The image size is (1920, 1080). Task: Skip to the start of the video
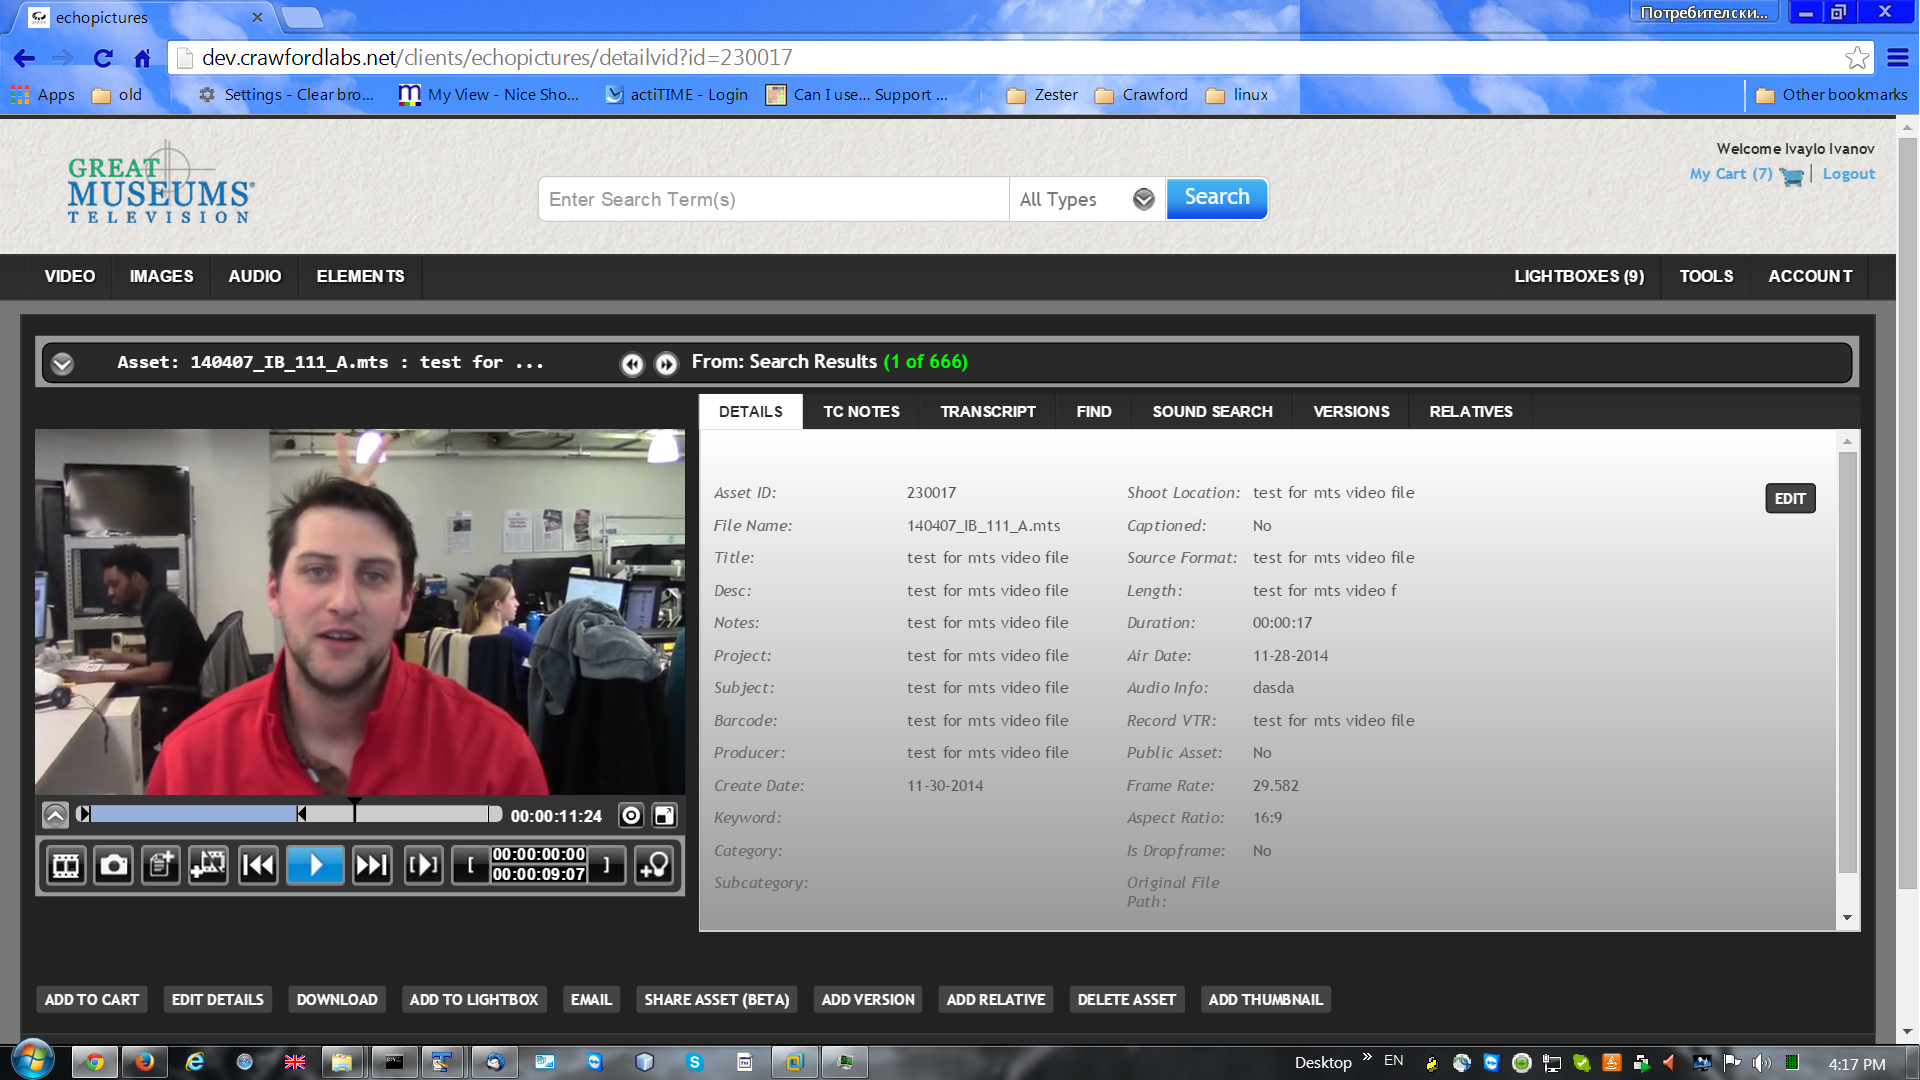[258, 865]
